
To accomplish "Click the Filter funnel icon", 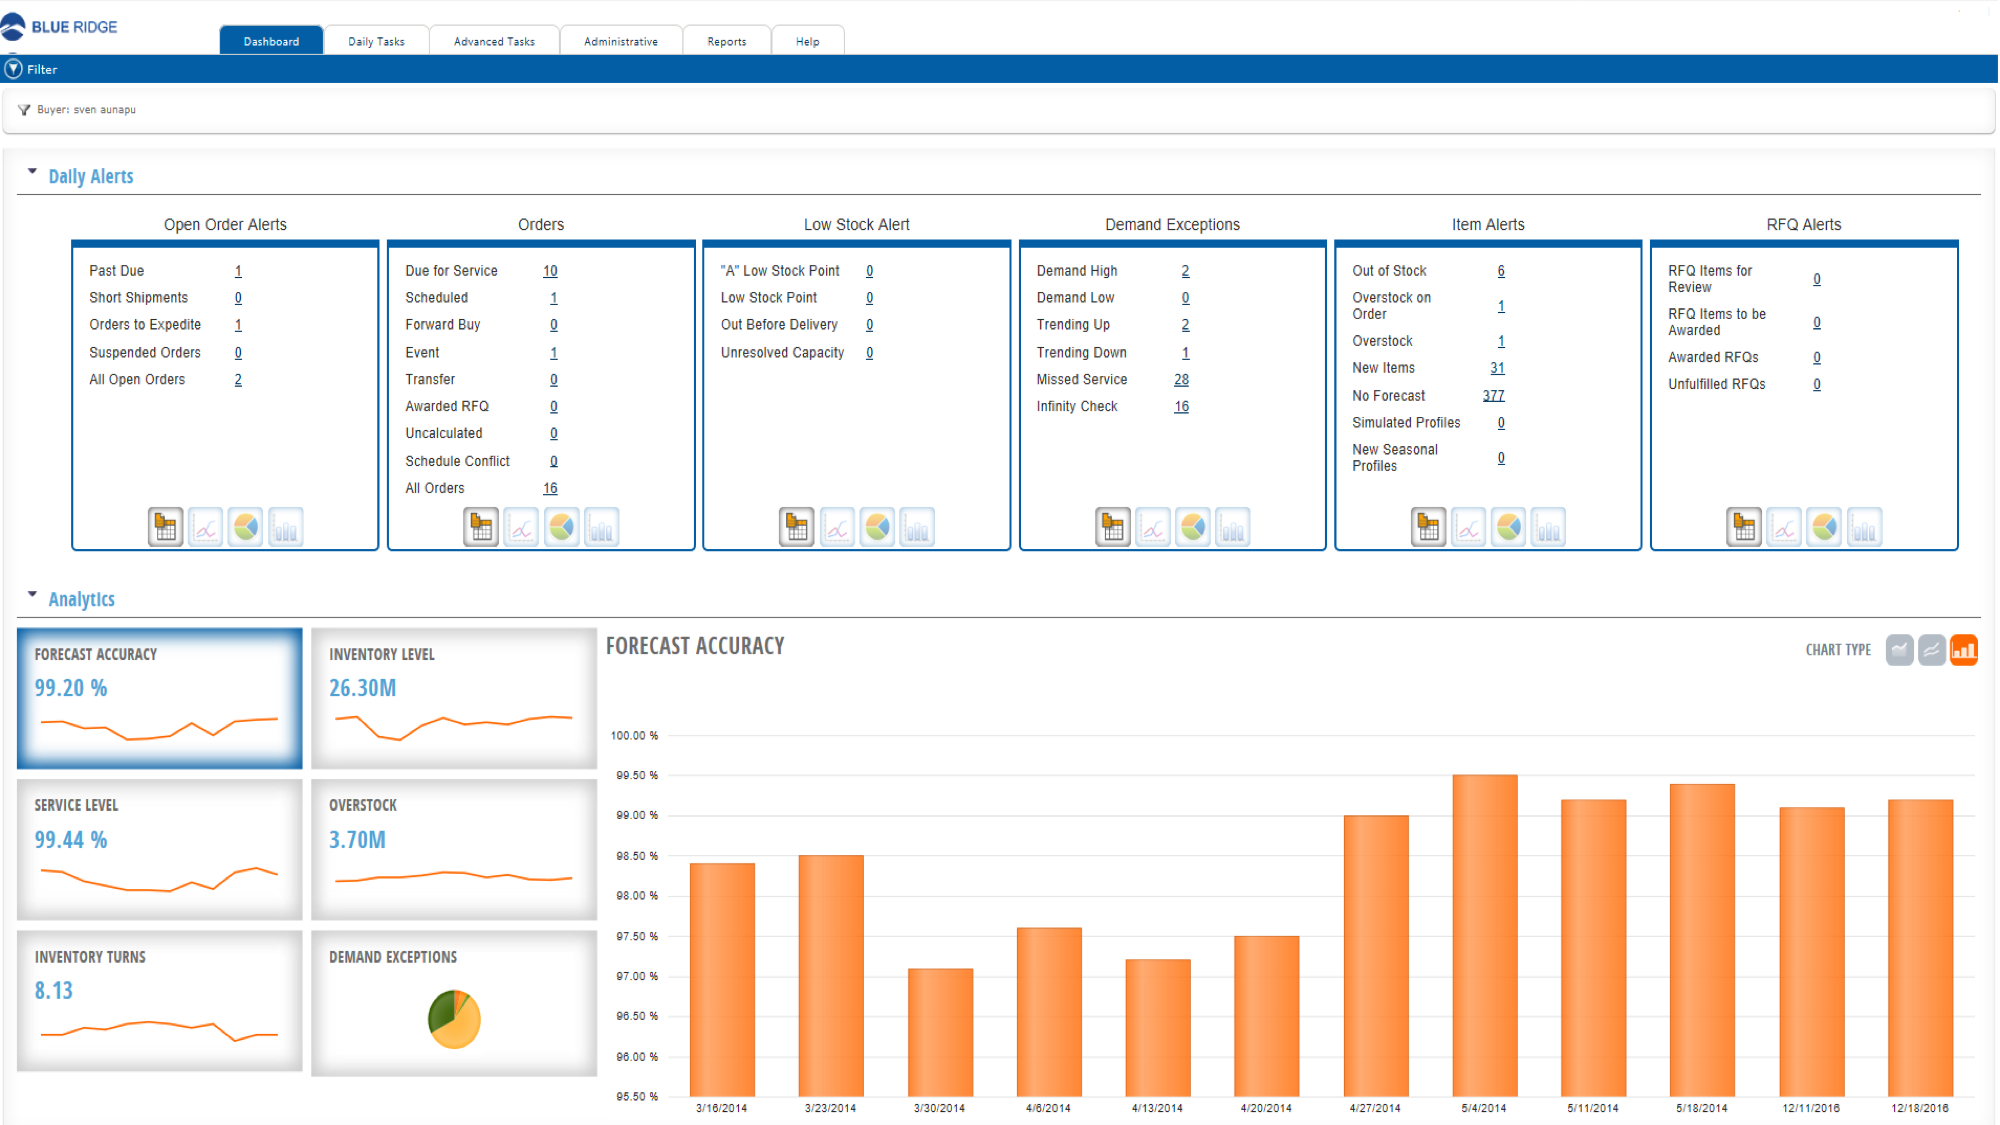I will pyautogui.click(x=13, y=69).
